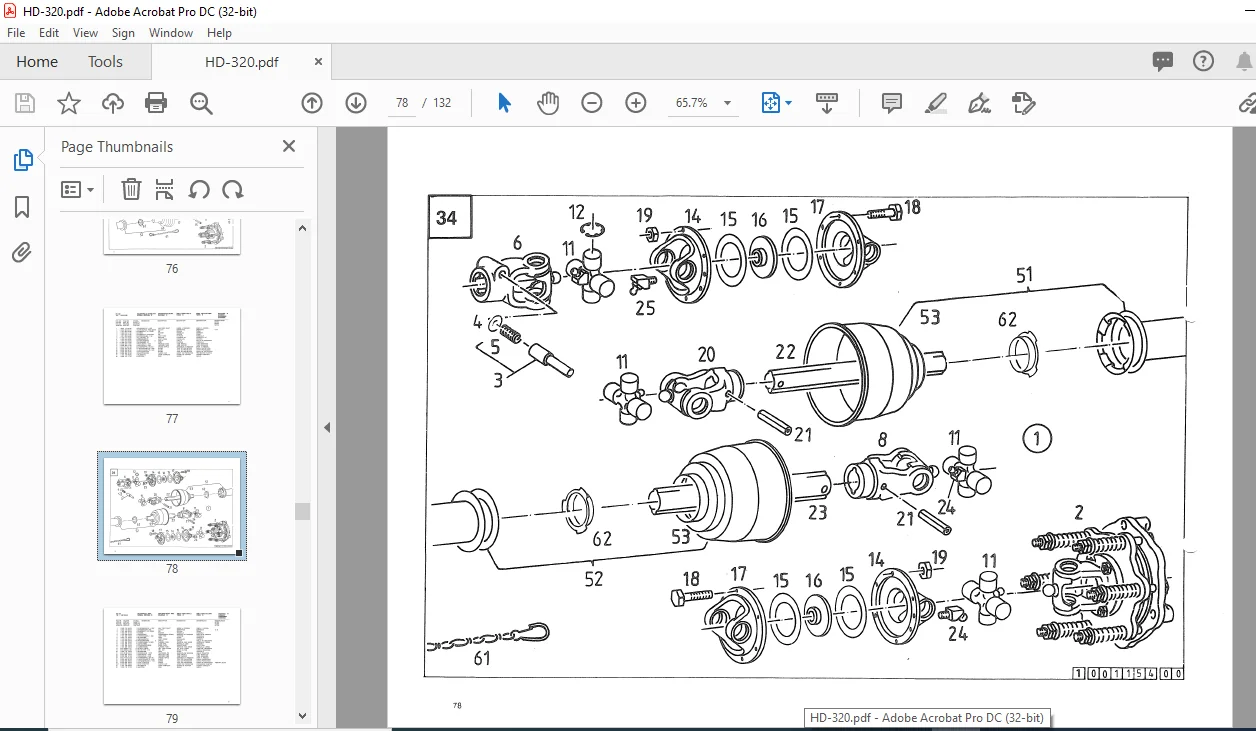This screenshot has width=1256, height=731.
Task: Switch to the Home tab
Action: 37,61
